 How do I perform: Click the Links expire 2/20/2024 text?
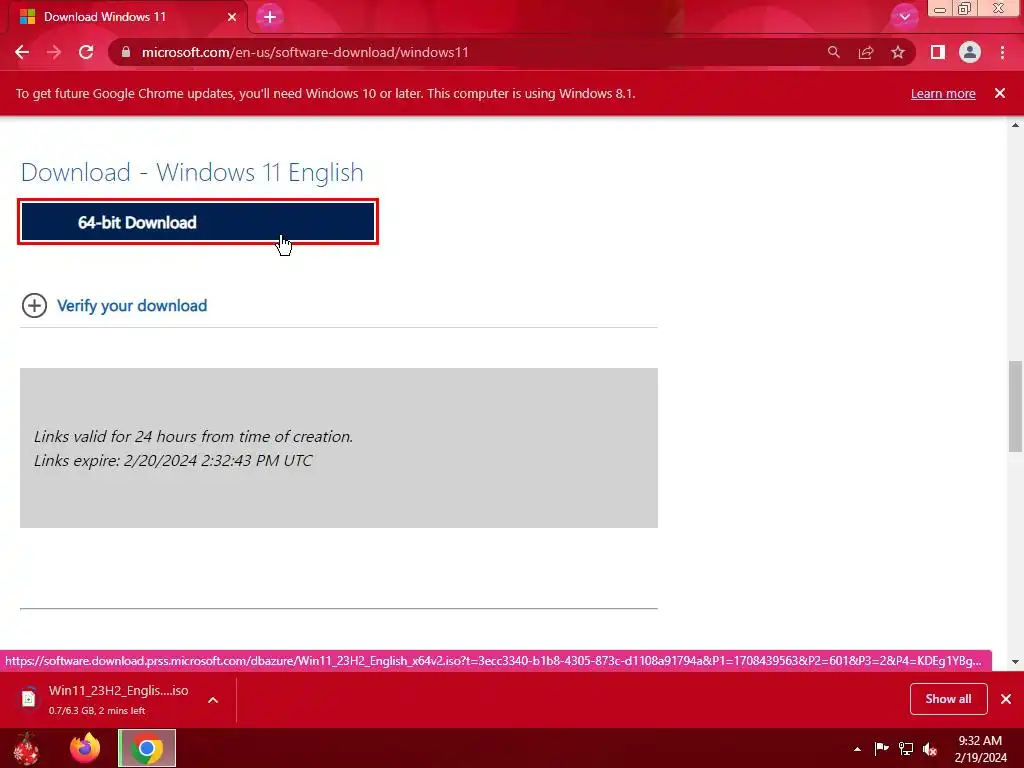[173, 460]
